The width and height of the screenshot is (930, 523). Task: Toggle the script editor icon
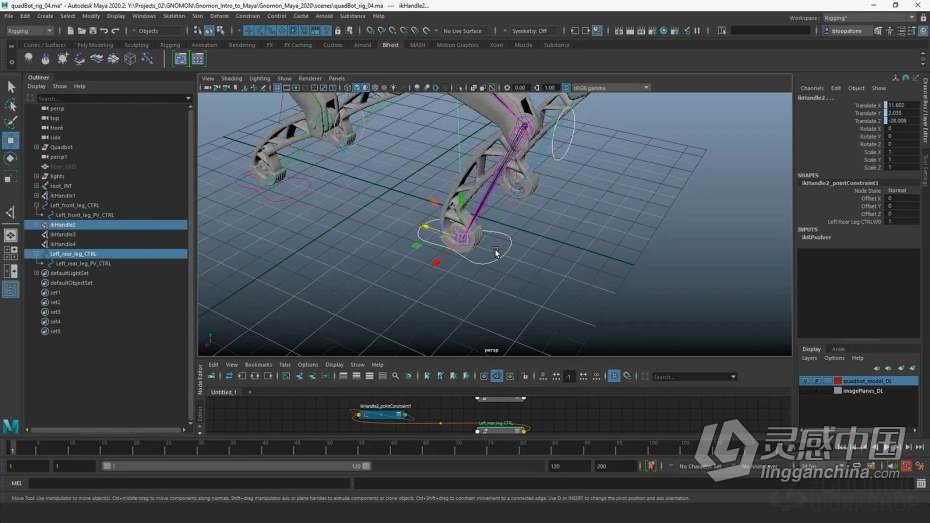921,484
